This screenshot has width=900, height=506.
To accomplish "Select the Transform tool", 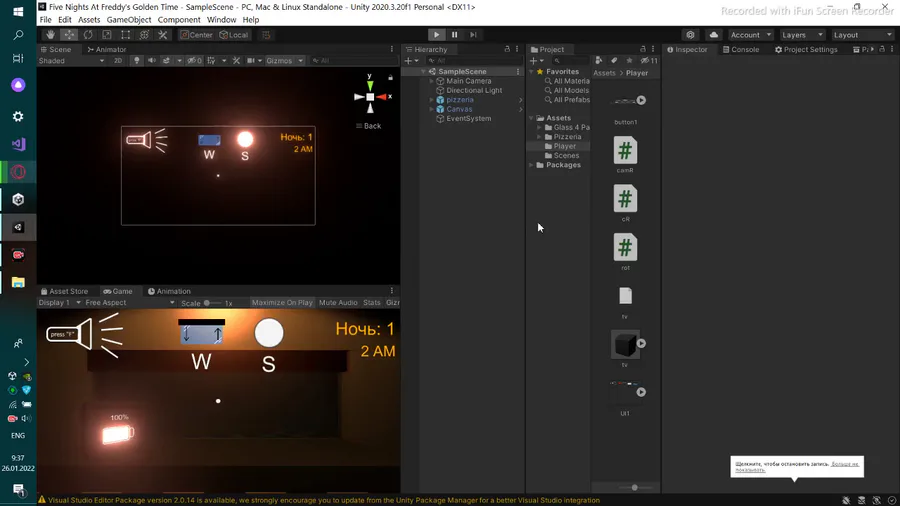I will 144,35.
